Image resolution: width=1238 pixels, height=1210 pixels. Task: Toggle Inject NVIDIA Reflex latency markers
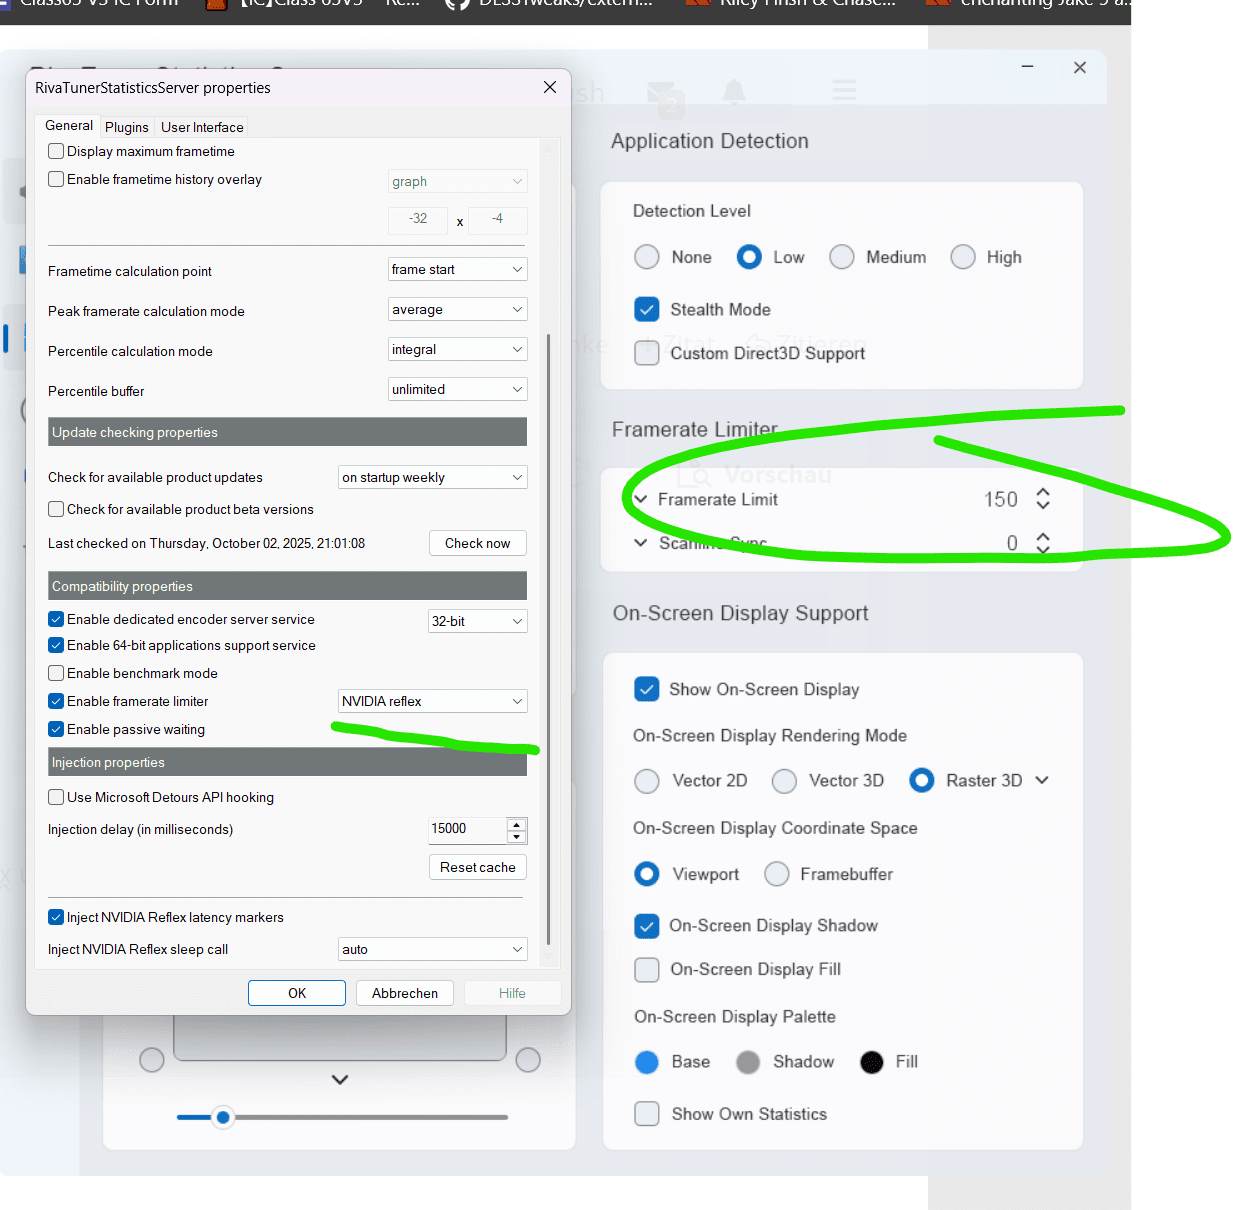pos(56,917)
